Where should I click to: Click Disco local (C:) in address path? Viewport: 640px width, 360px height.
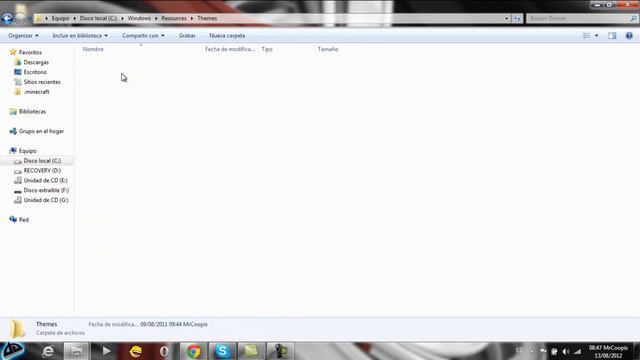point(98,18)
